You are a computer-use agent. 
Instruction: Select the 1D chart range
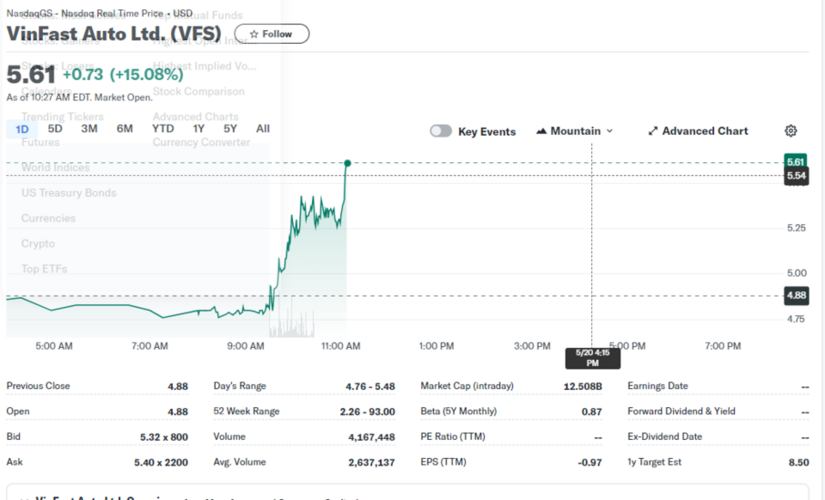[22, 129]
